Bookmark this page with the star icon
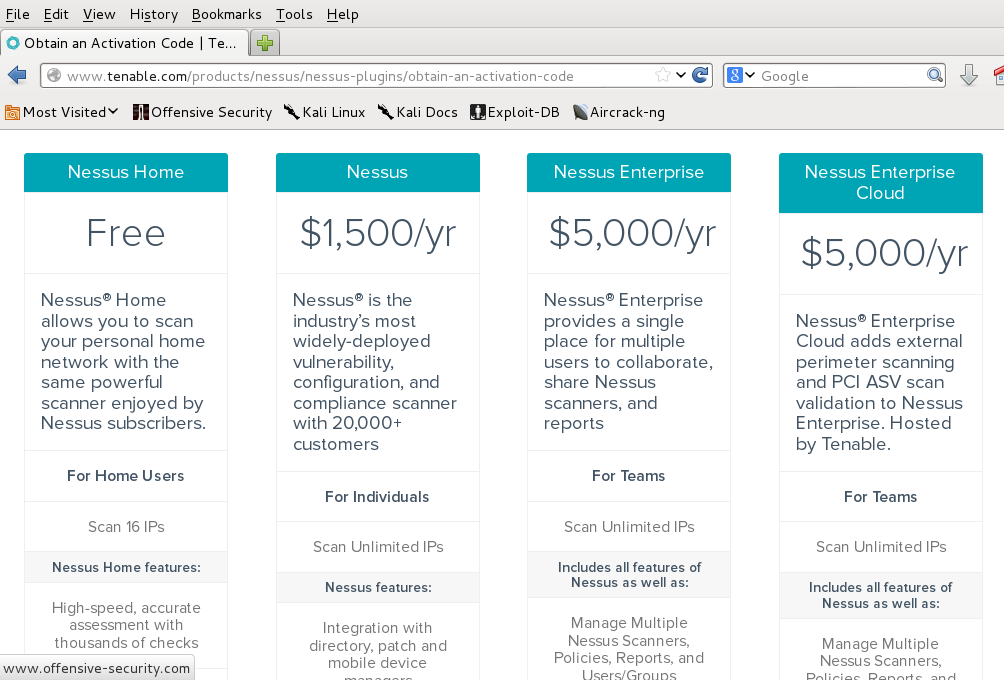The image size is (1004, 680). [663, 76]
